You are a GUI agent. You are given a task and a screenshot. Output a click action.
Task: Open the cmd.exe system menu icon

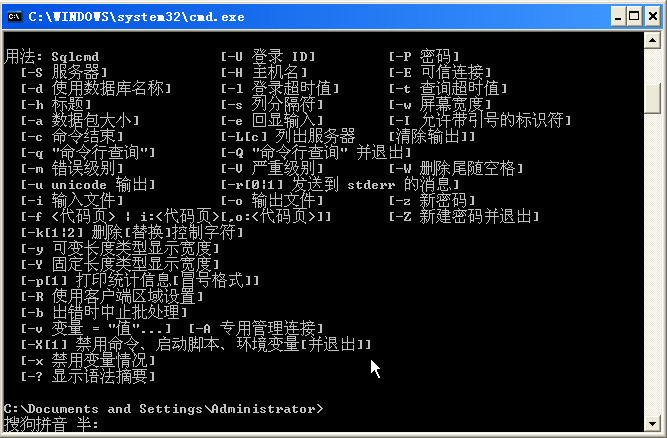[14, 17]
